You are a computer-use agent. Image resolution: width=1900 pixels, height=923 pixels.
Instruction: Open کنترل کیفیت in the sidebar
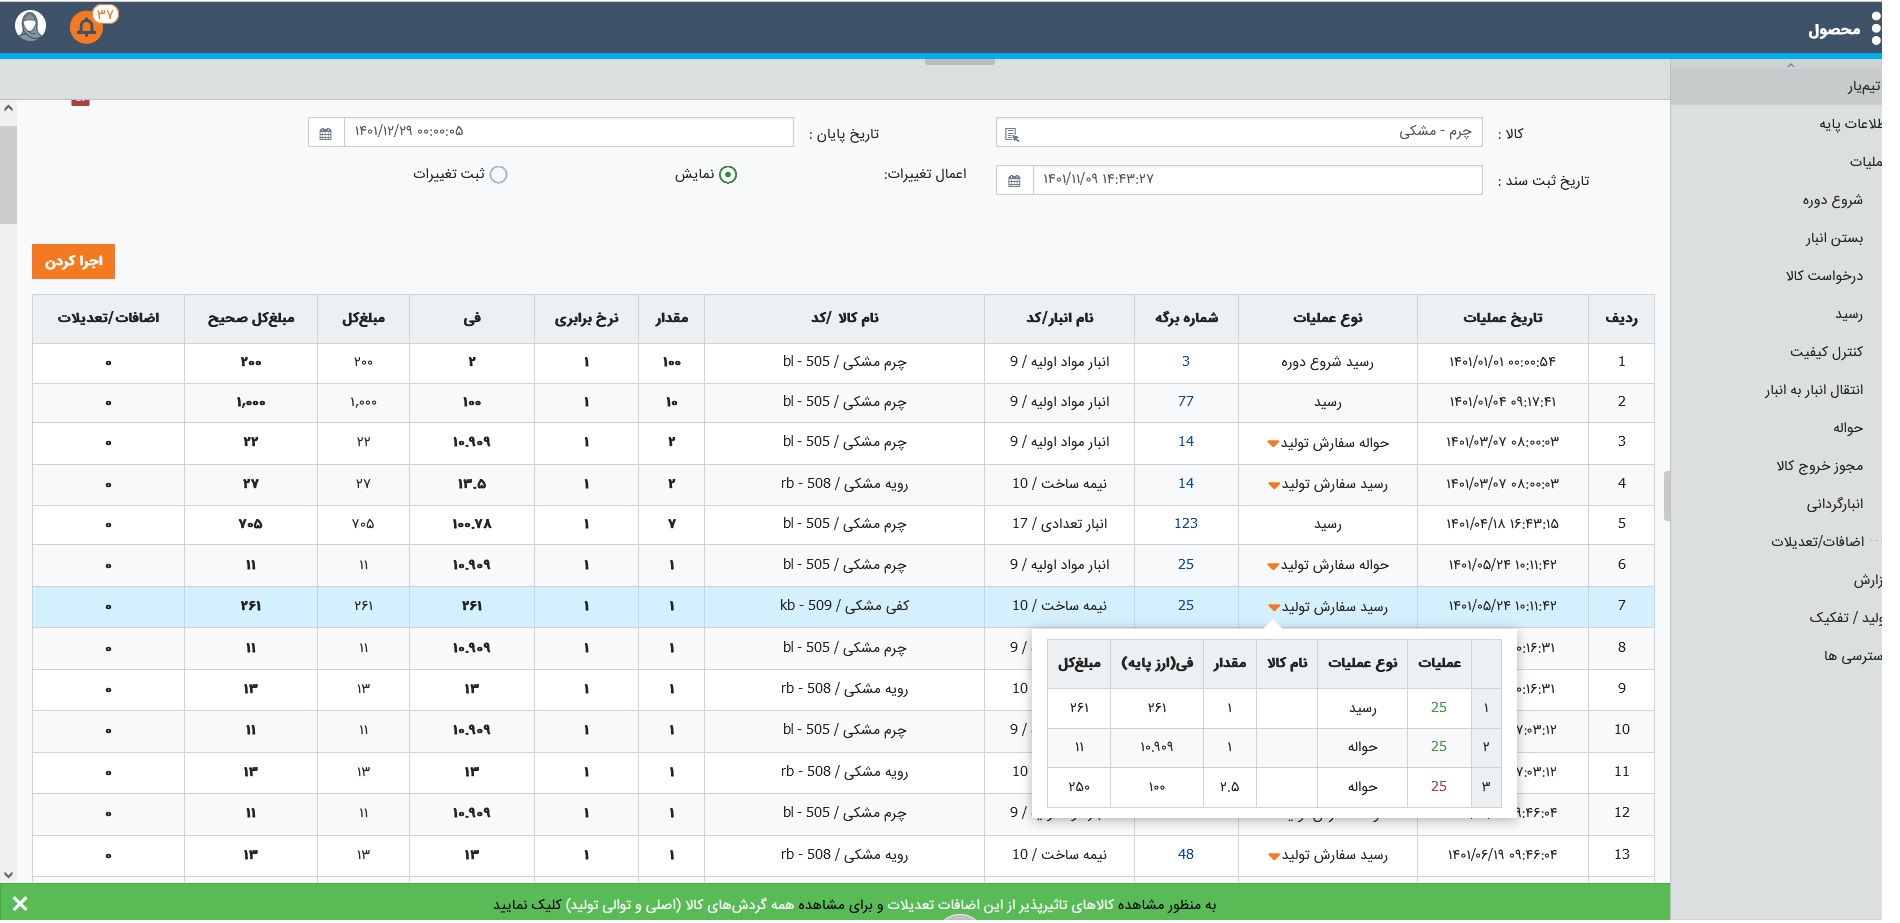[1826, 353]
